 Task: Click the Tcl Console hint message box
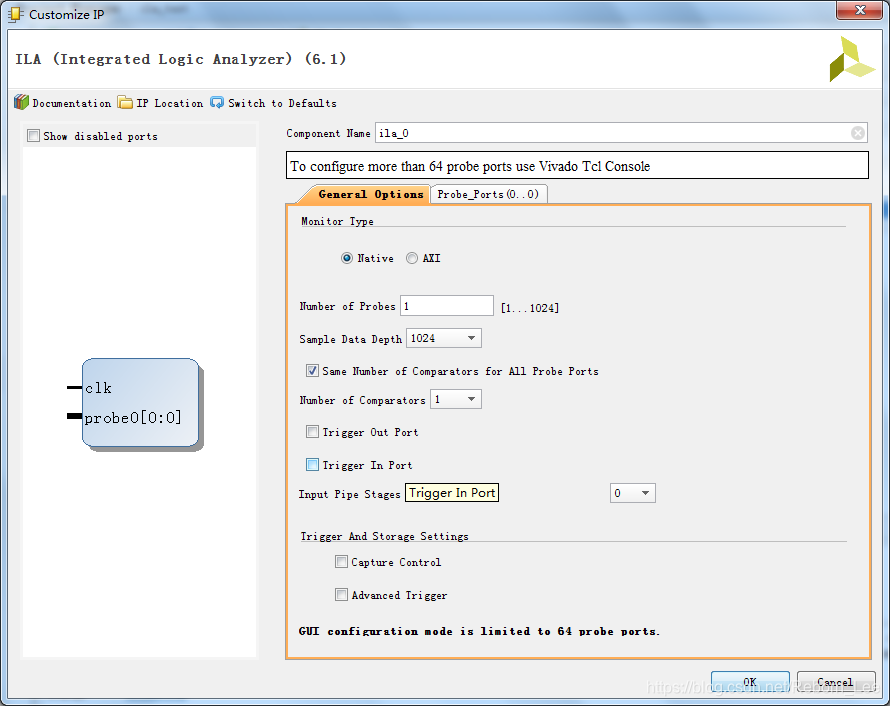tap(577, 165)
